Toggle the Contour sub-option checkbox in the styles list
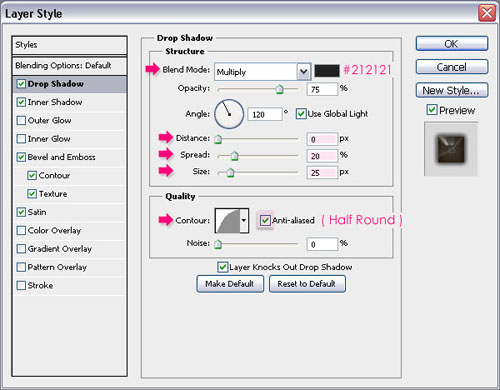 [x=32, y=175]
